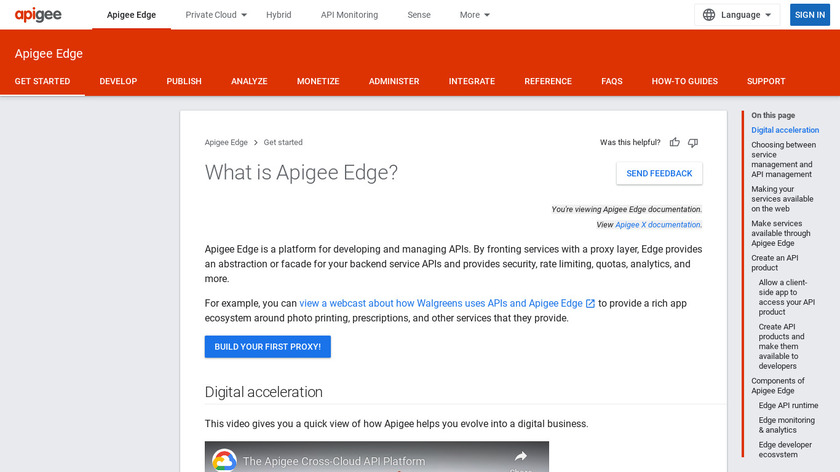Screen dimensions: 840x472
Task: Select the API Monitoring menu item
Action: (349, 15)
